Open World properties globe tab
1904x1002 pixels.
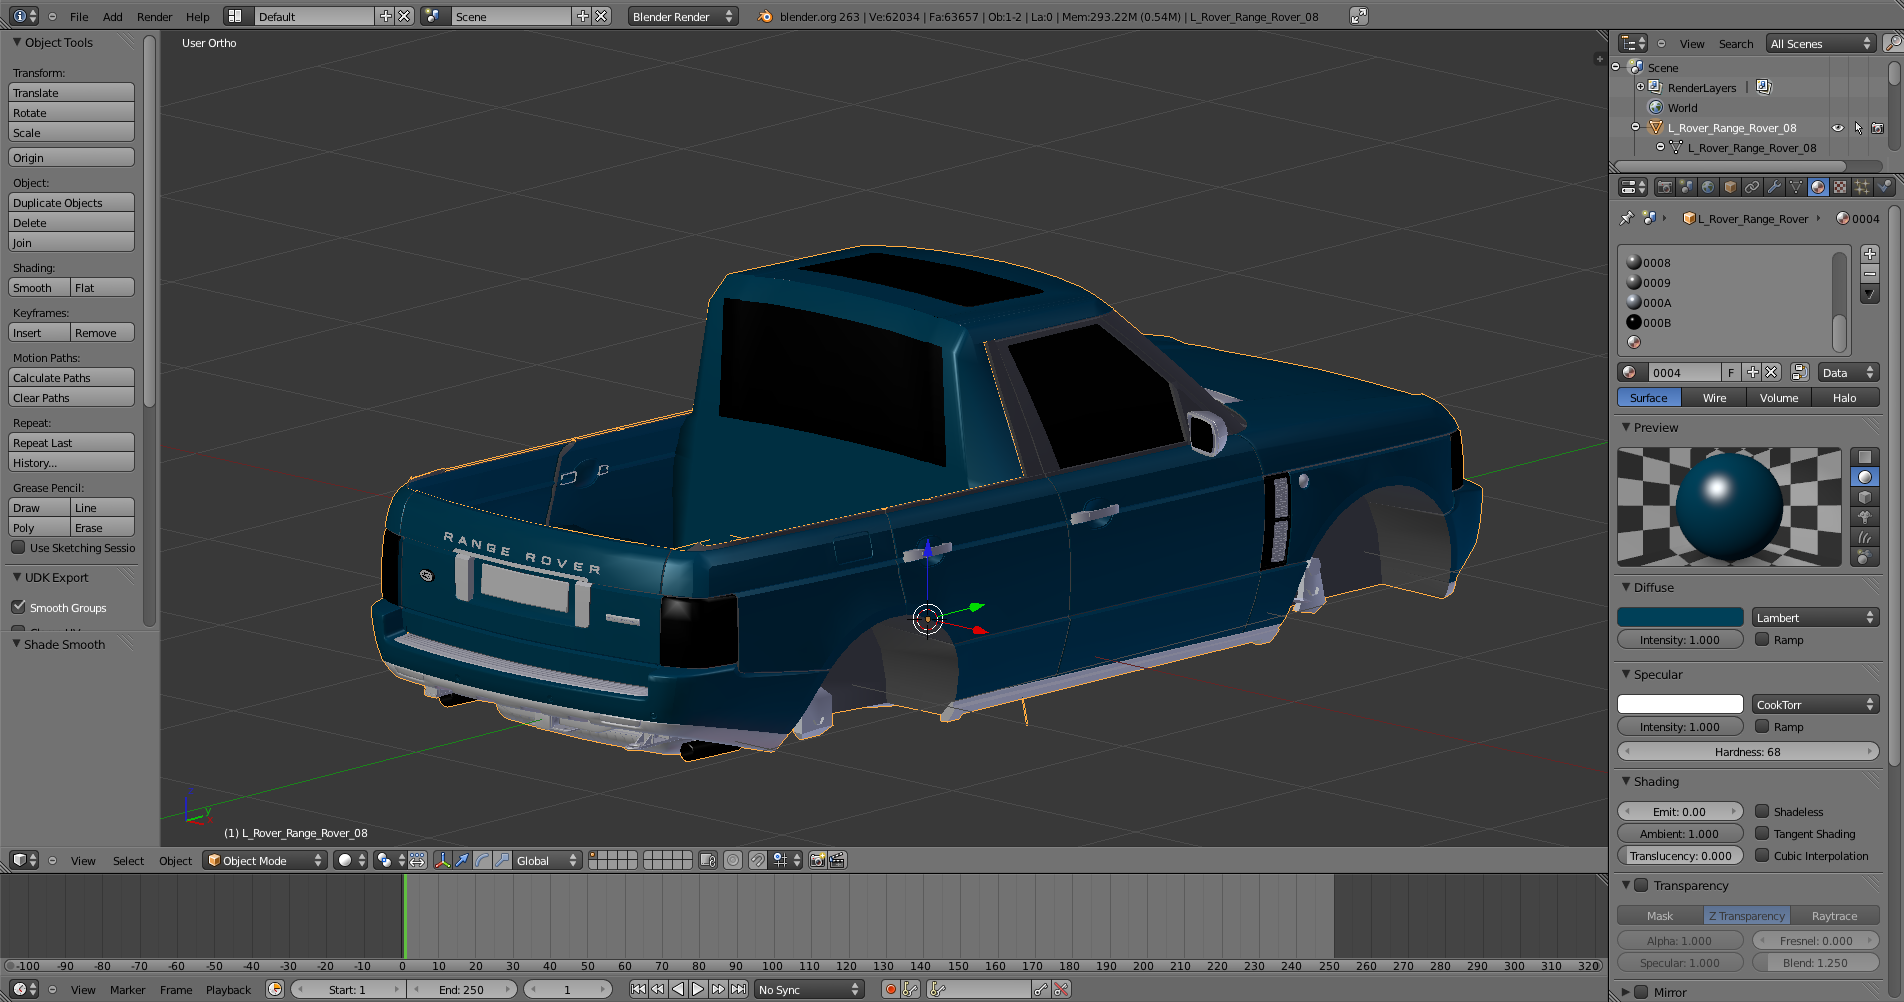point(1708,187)
